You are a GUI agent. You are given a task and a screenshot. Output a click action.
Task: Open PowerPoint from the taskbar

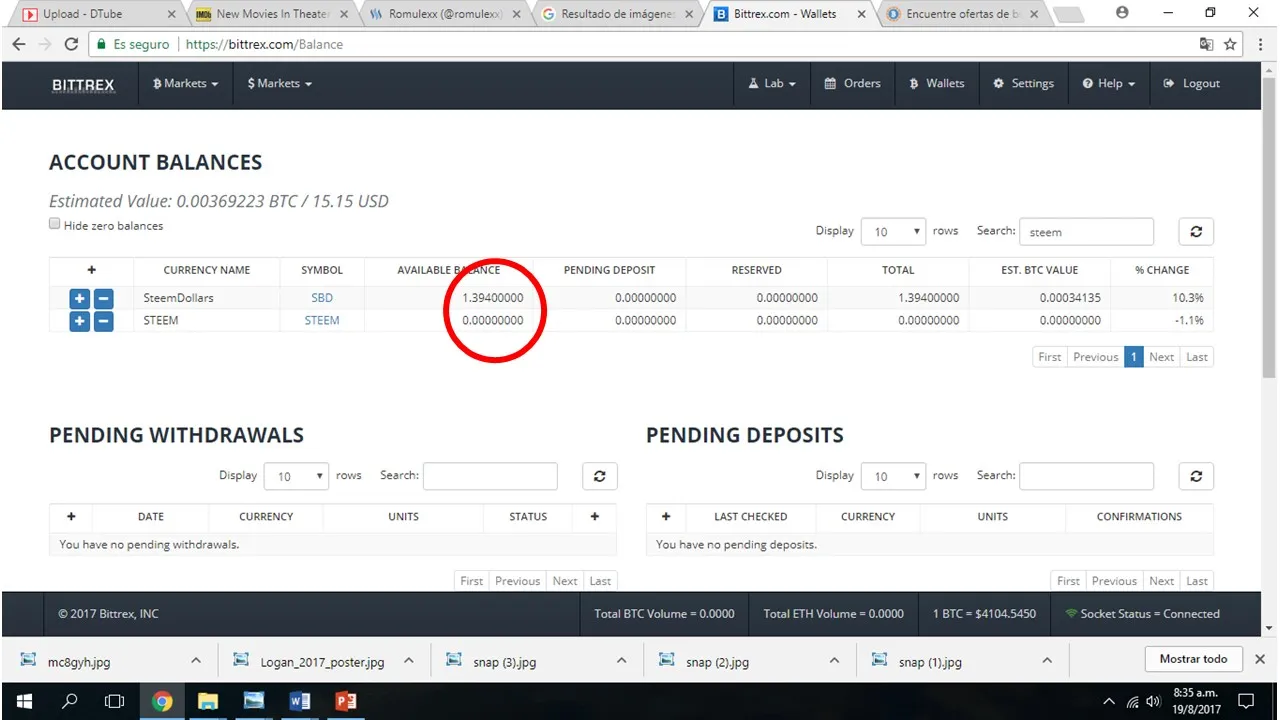point(345,701)
